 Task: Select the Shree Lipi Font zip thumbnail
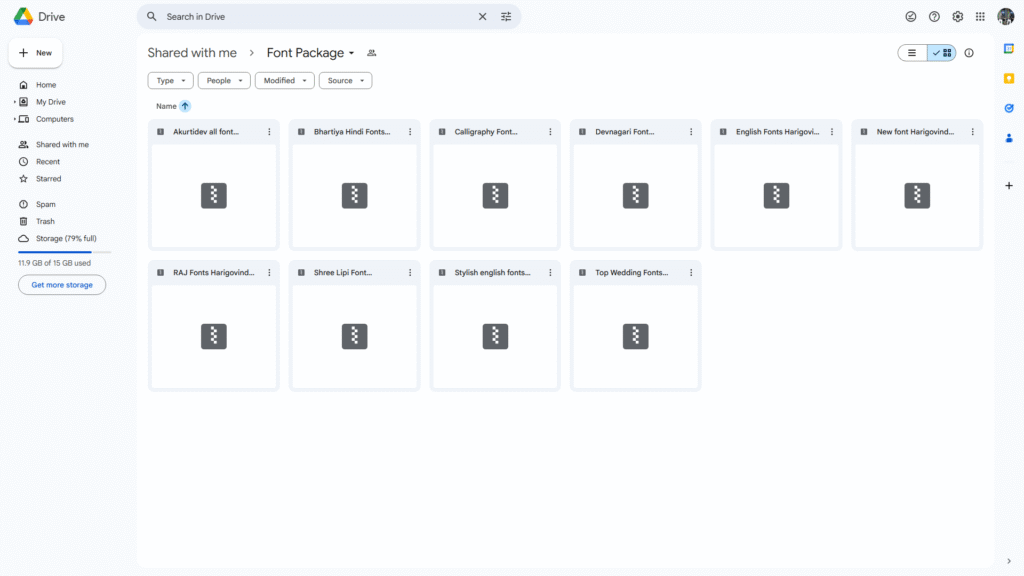pos(355,337)
